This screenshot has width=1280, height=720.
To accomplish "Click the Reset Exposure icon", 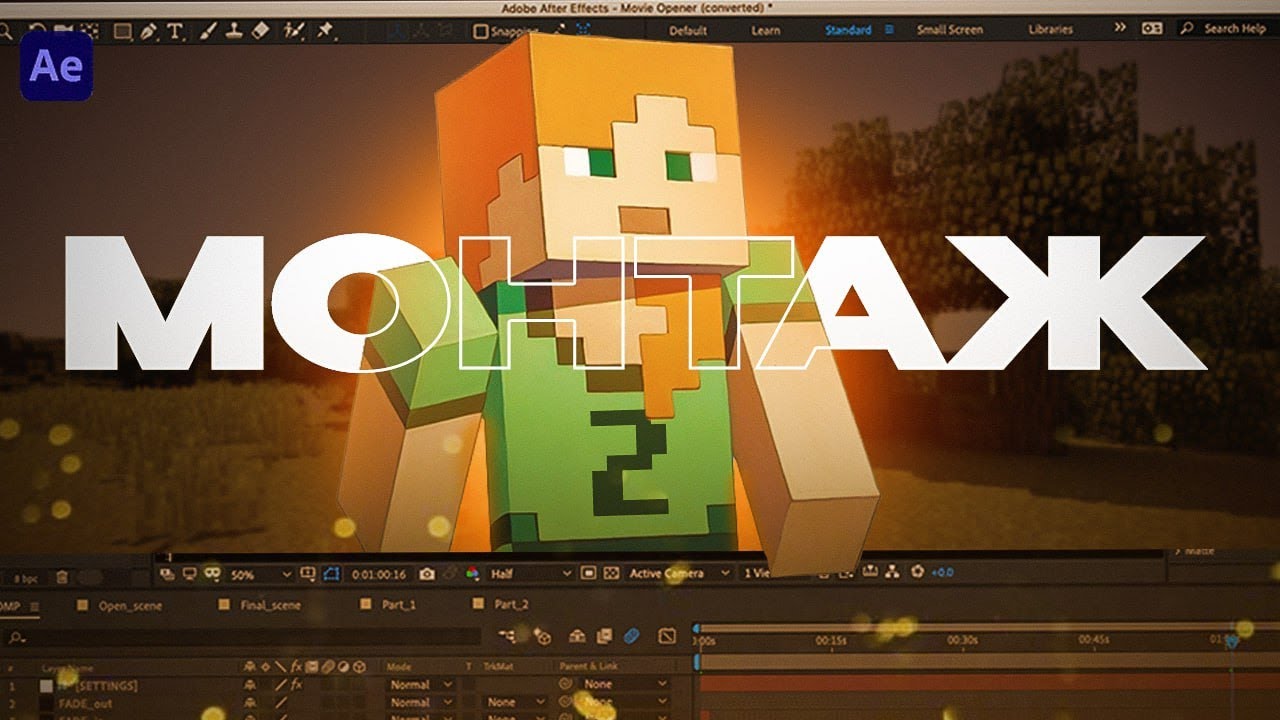I will [x=917, y=572].
